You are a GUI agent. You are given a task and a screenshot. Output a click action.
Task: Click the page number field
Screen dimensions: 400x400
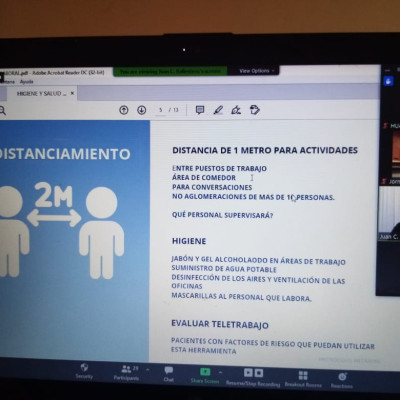point(161,110)
